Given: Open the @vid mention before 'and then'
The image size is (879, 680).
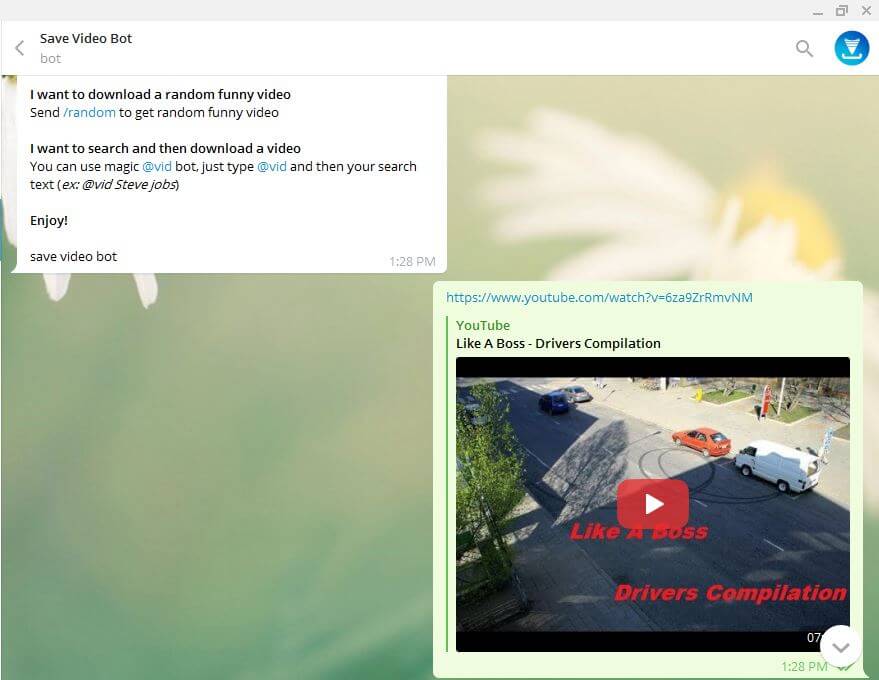Looking at the screenshot, I should [272, 166].
